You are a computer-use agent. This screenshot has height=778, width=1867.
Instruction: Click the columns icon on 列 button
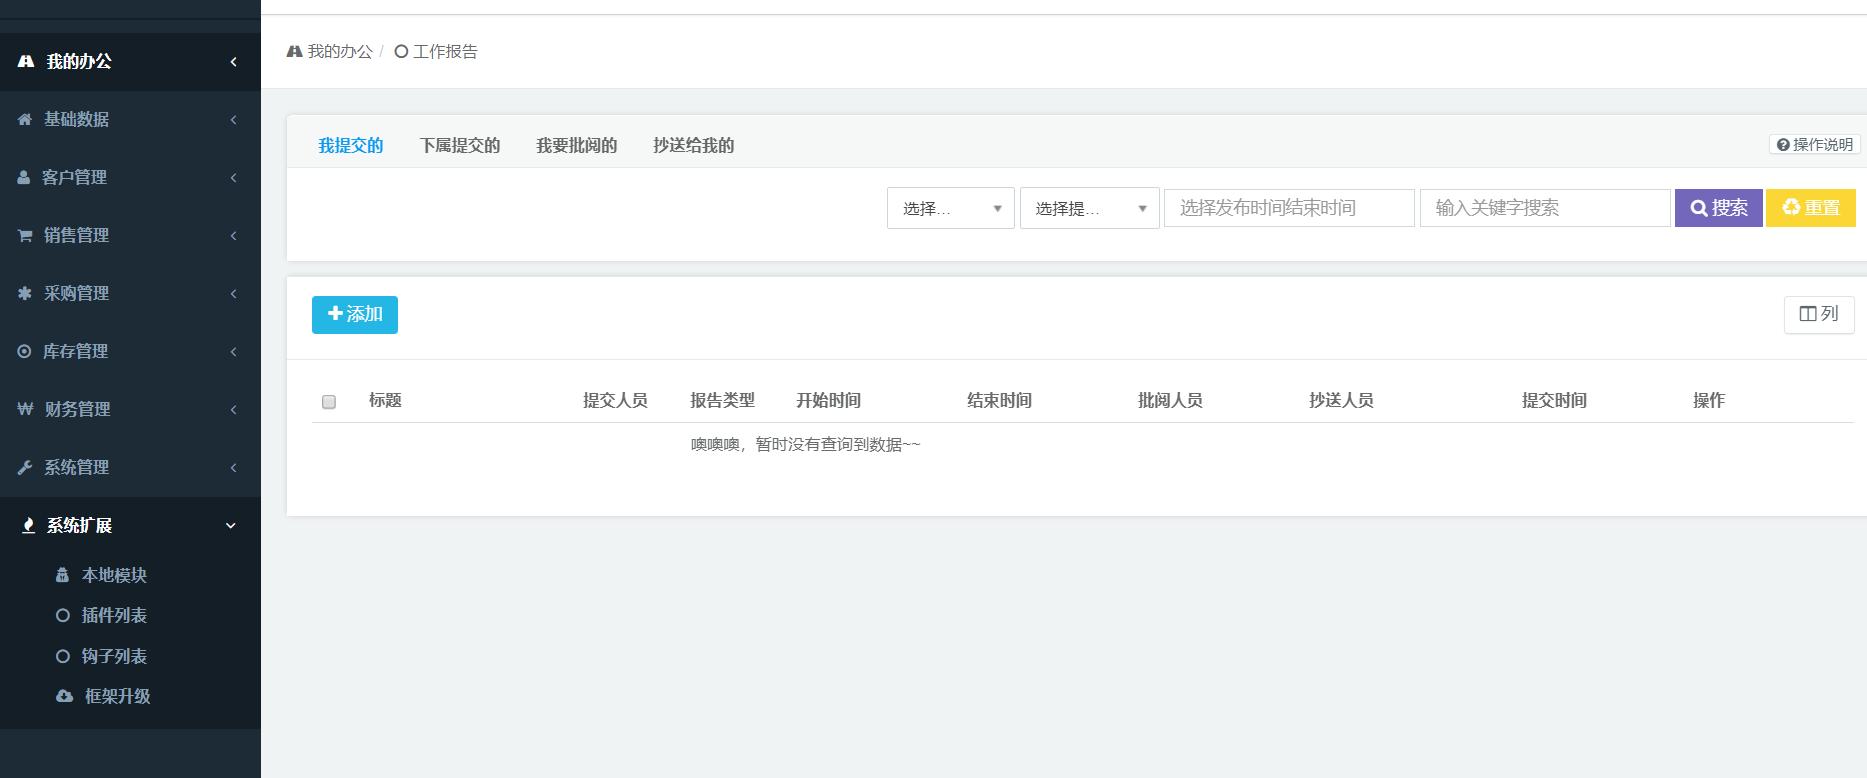coord(1808,314)
